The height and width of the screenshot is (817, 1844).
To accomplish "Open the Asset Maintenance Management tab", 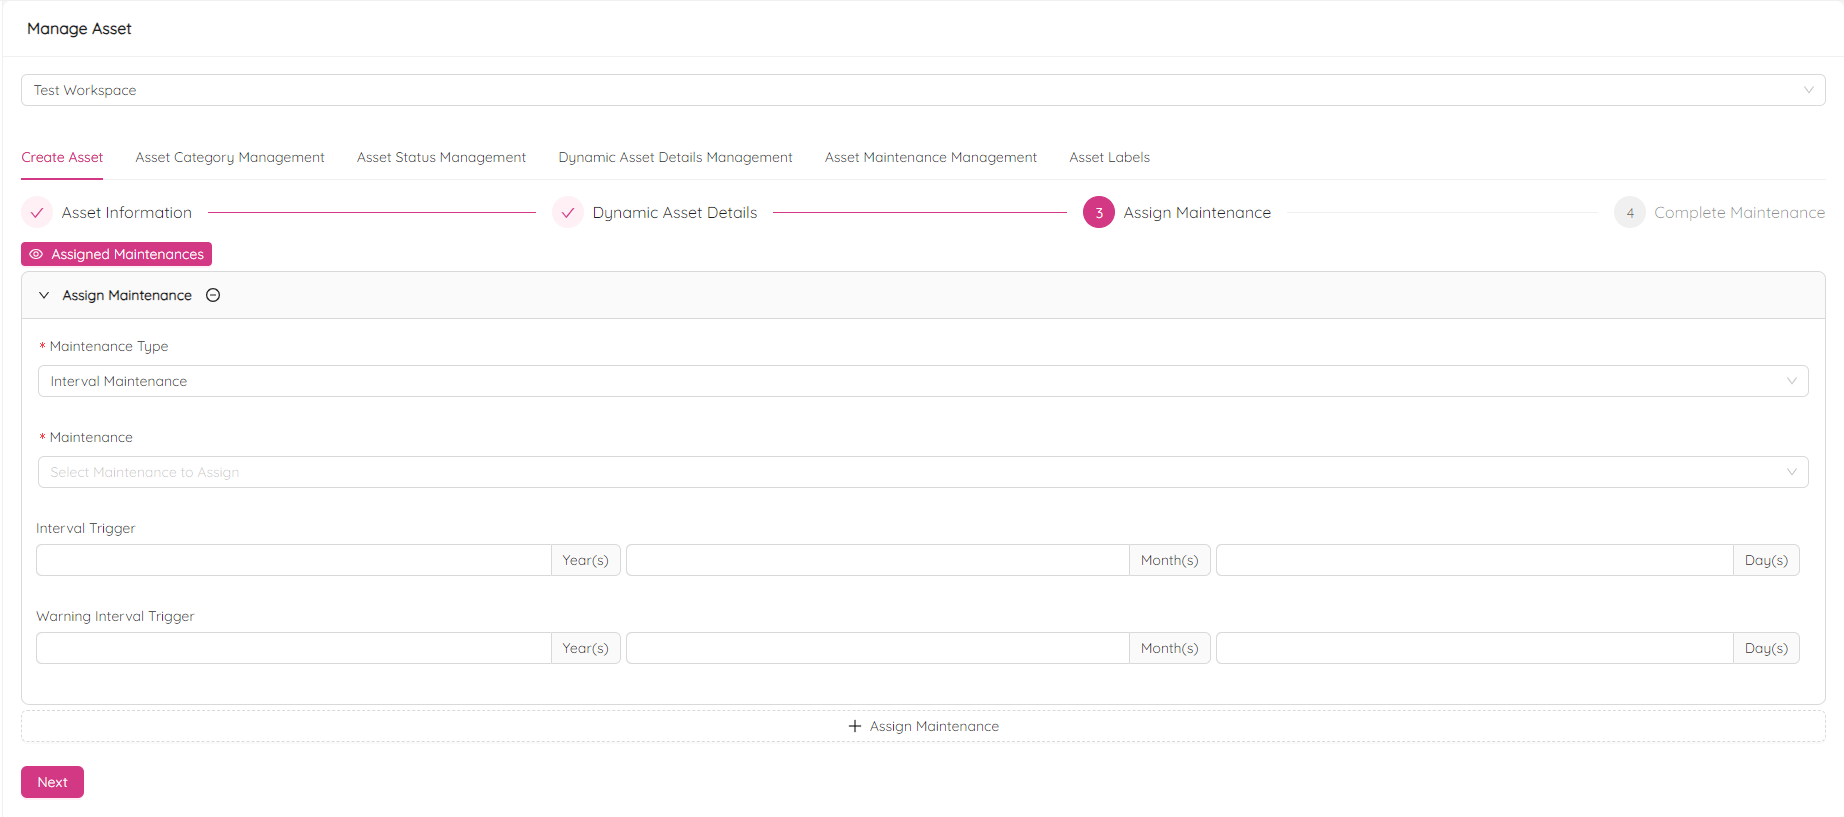I will tap(931, 157).
